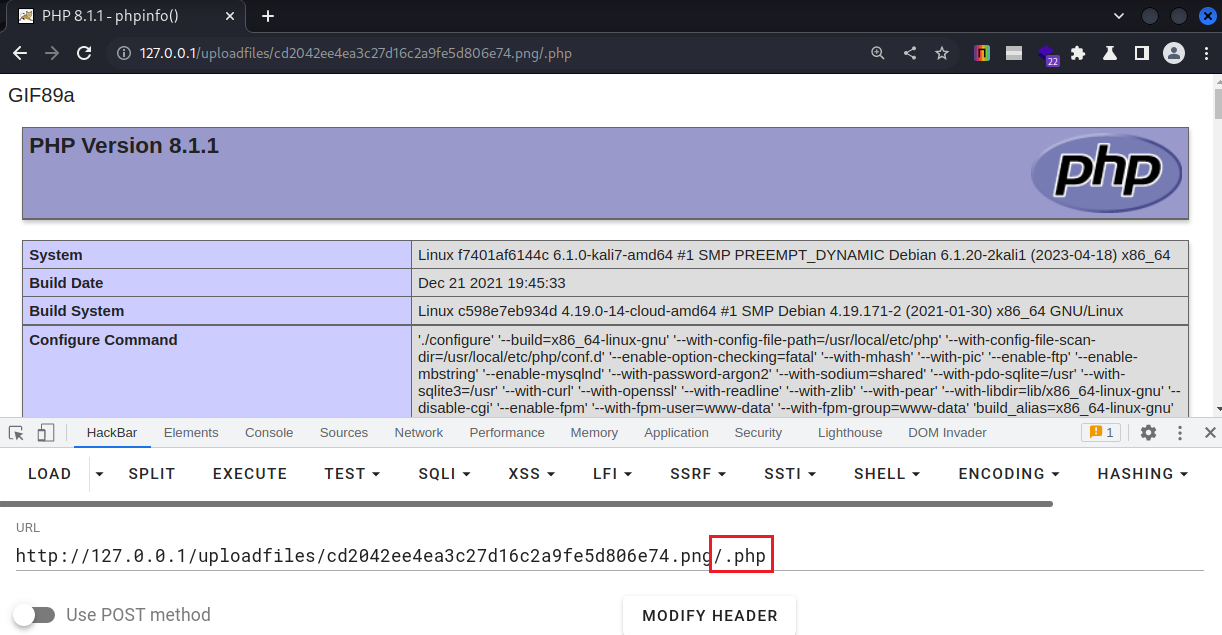
Task: Open the DevTools issues badge showing 1
Action: 1101,432
